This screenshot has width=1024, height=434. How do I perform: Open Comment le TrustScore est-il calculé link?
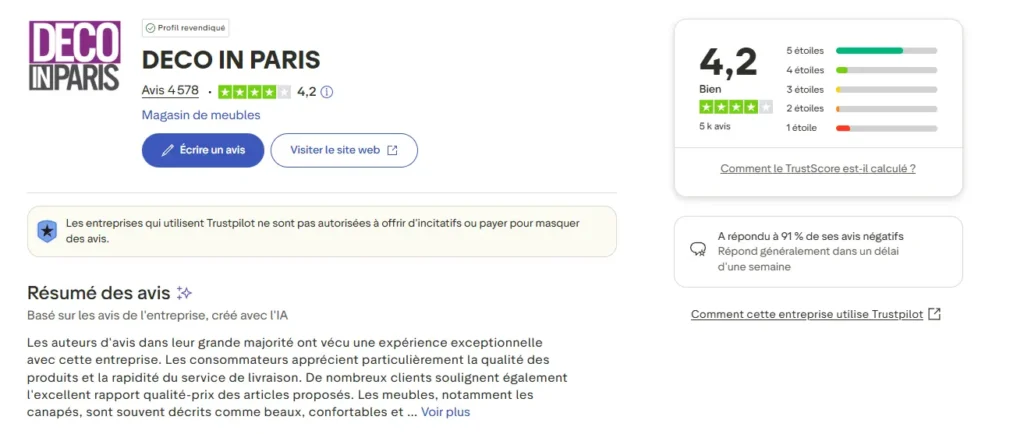(x=817, y=169)
